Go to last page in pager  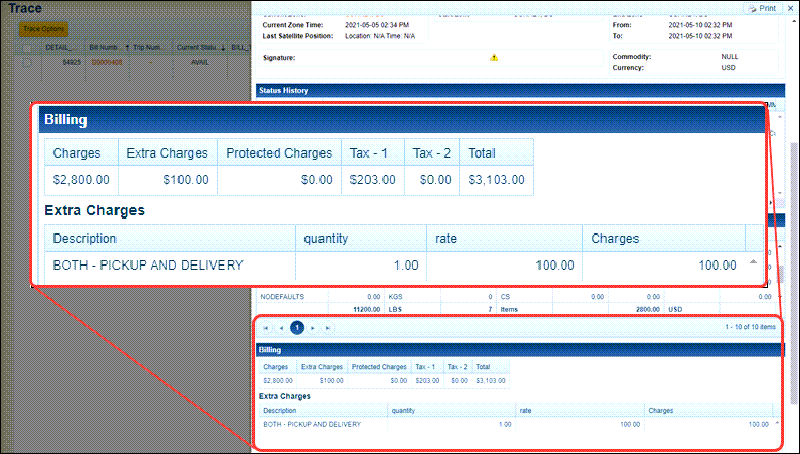pyautogui.click(x=328, y=327)
